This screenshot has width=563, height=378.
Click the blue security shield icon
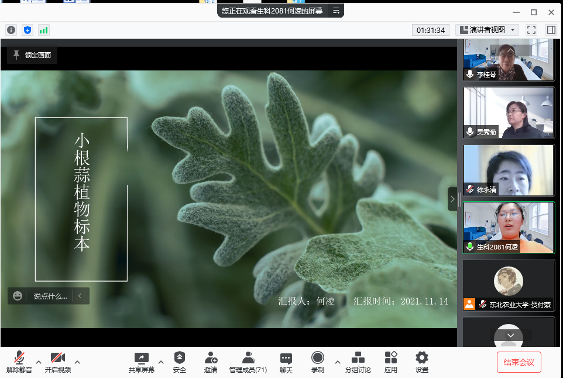point(28,30)
